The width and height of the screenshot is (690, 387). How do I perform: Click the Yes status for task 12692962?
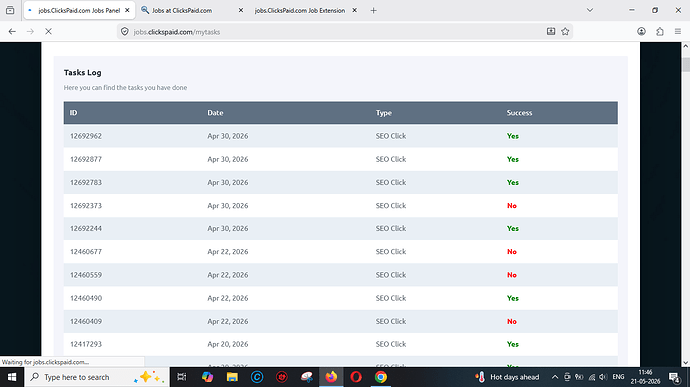(x=513, y=136)
